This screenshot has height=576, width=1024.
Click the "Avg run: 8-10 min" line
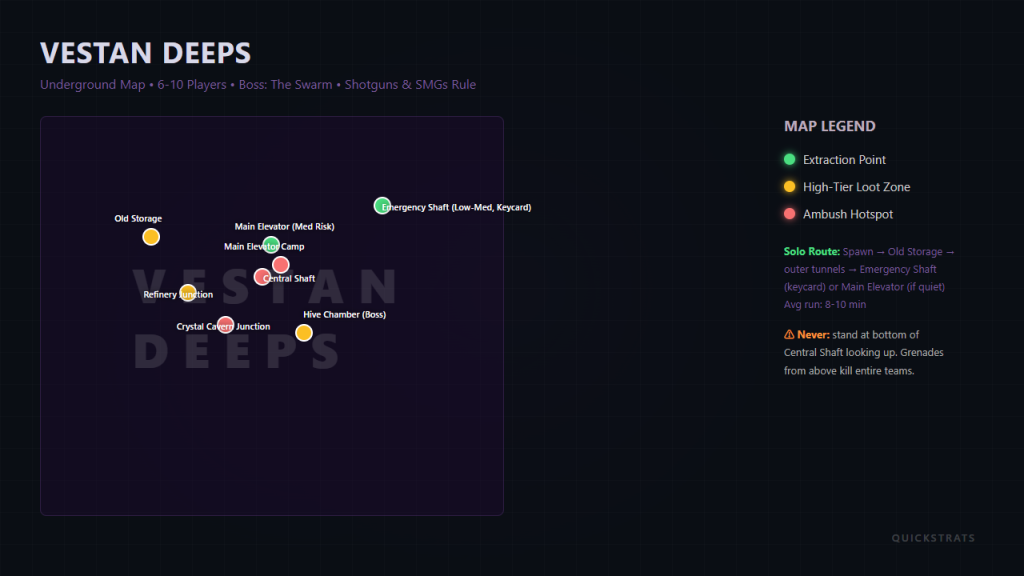point(825,304)
